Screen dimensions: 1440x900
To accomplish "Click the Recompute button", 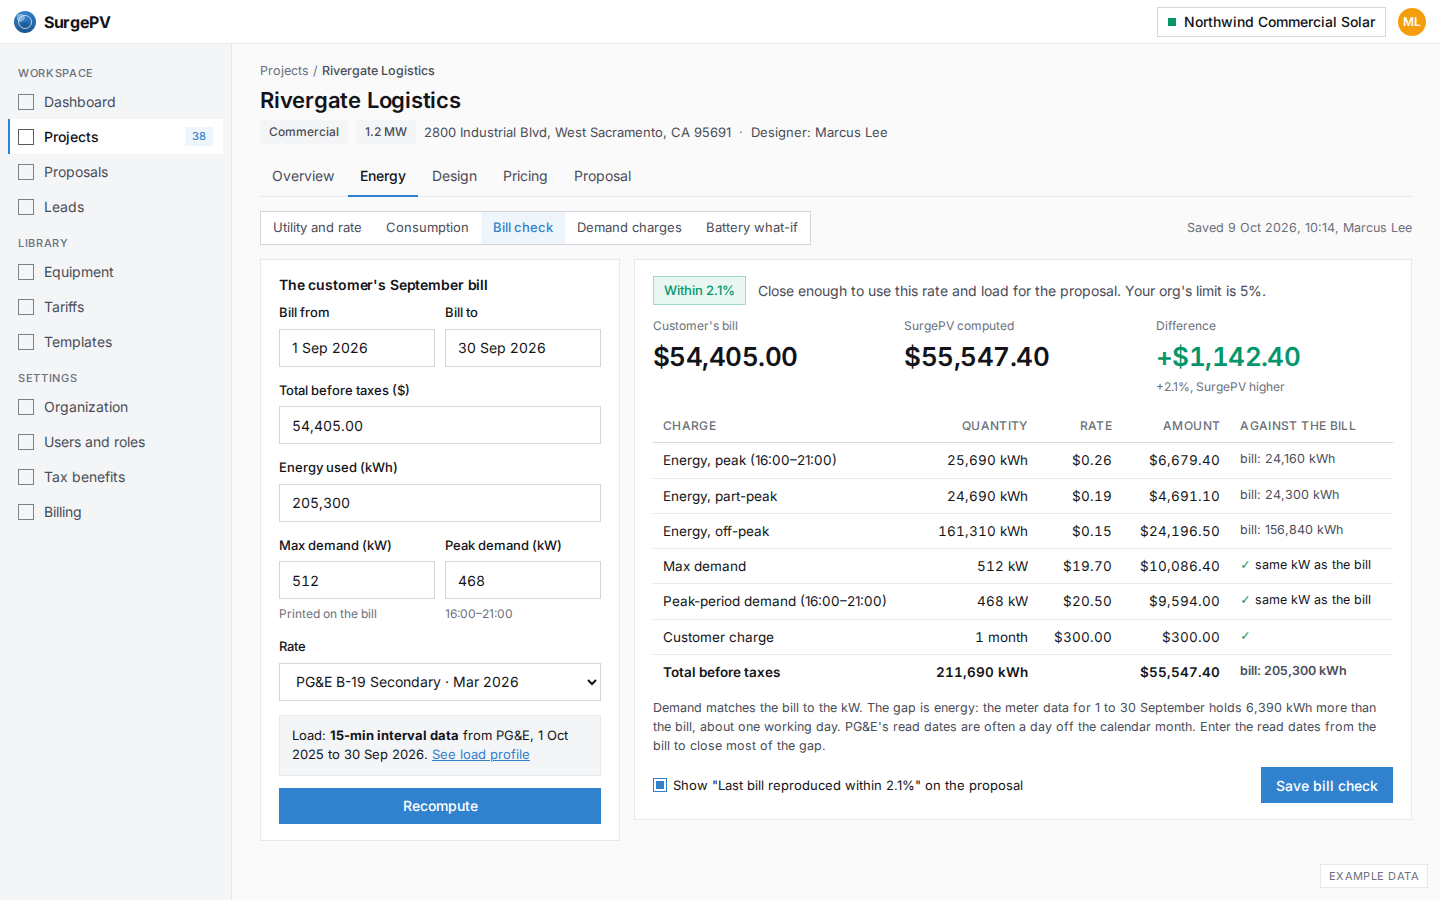I will (440, 806).
